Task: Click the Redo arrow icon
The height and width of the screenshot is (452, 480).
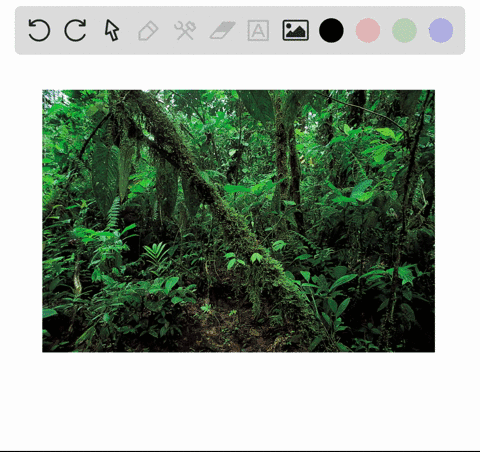Action: [75, 30]
